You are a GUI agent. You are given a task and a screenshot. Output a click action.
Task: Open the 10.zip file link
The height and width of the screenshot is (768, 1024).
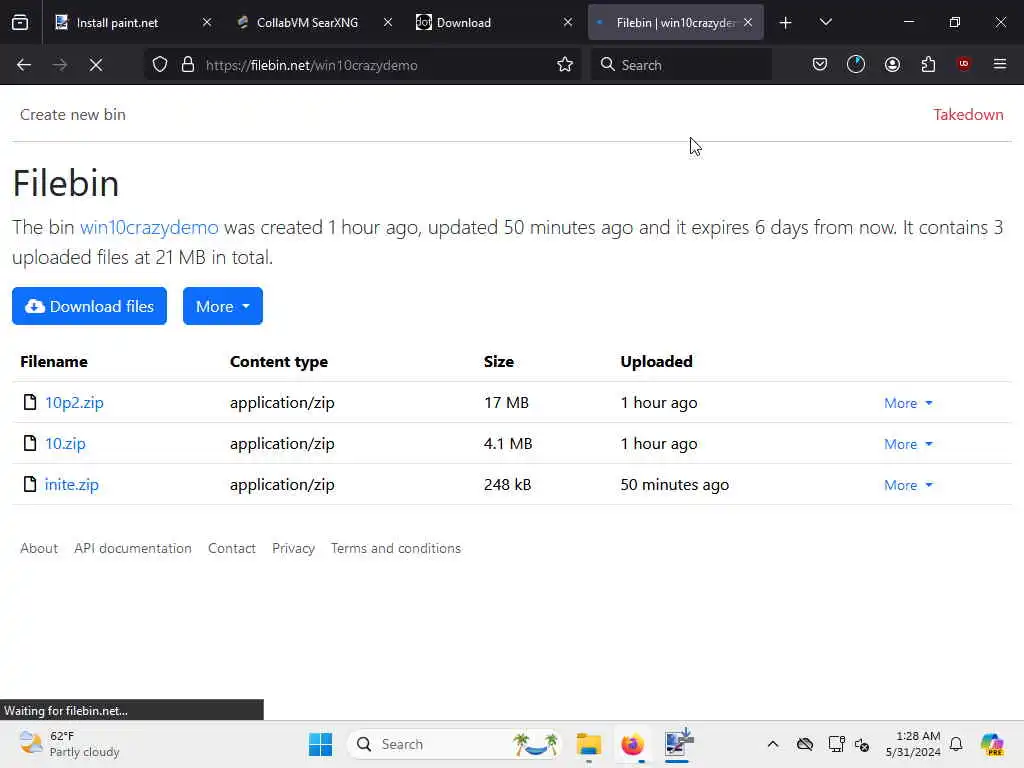coord(65,443)
